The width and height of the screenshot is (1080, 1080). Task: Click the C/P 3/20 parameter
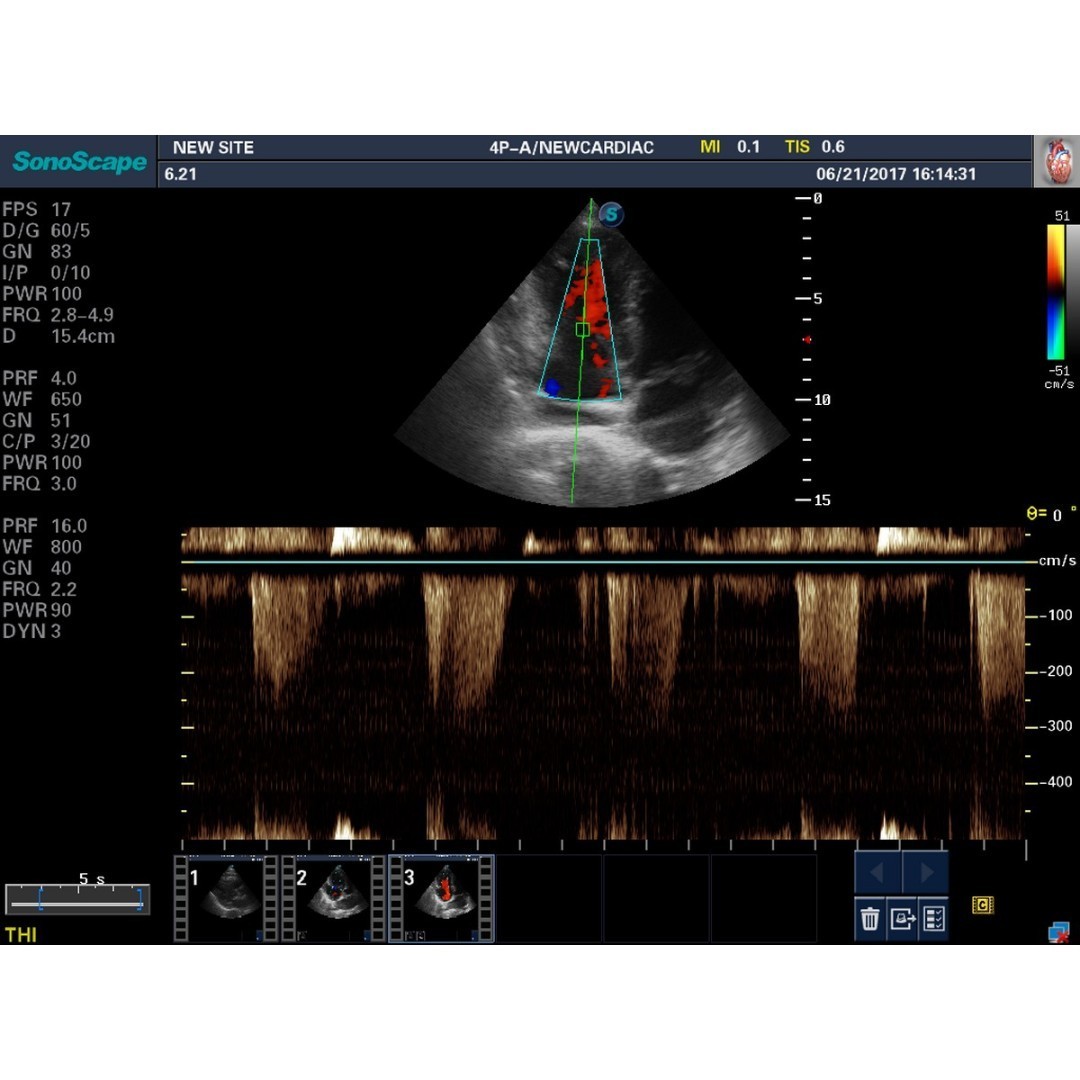click(46, 442)
